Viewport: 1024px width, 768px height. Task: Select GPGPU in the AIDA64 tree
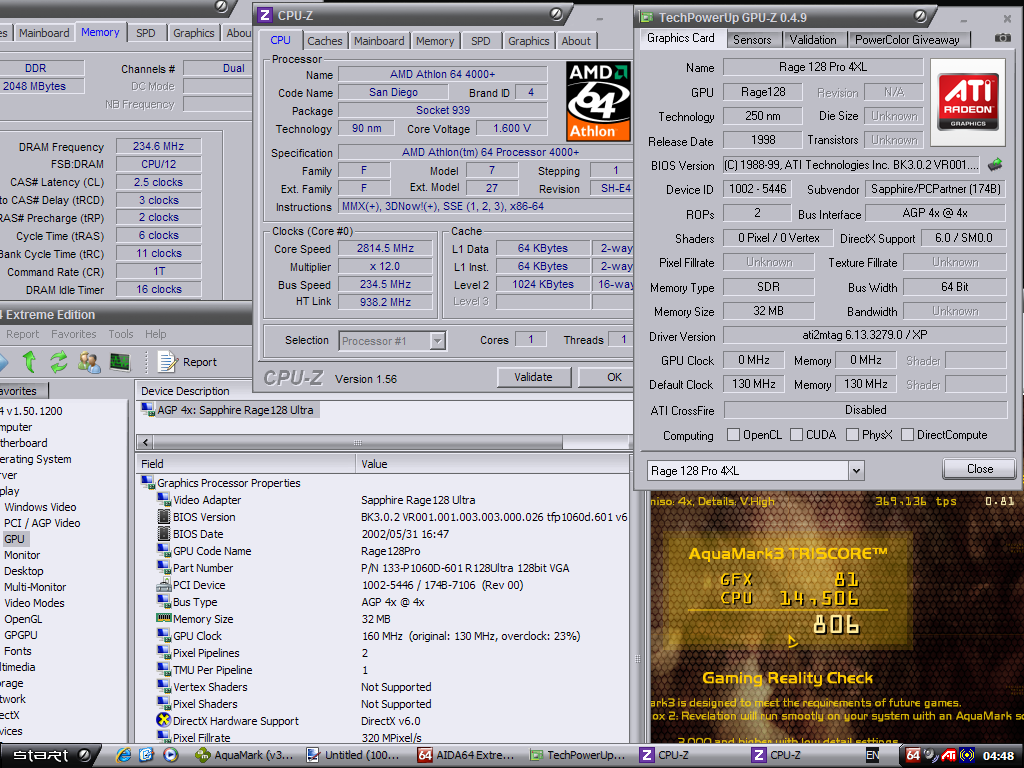(21, 635)
